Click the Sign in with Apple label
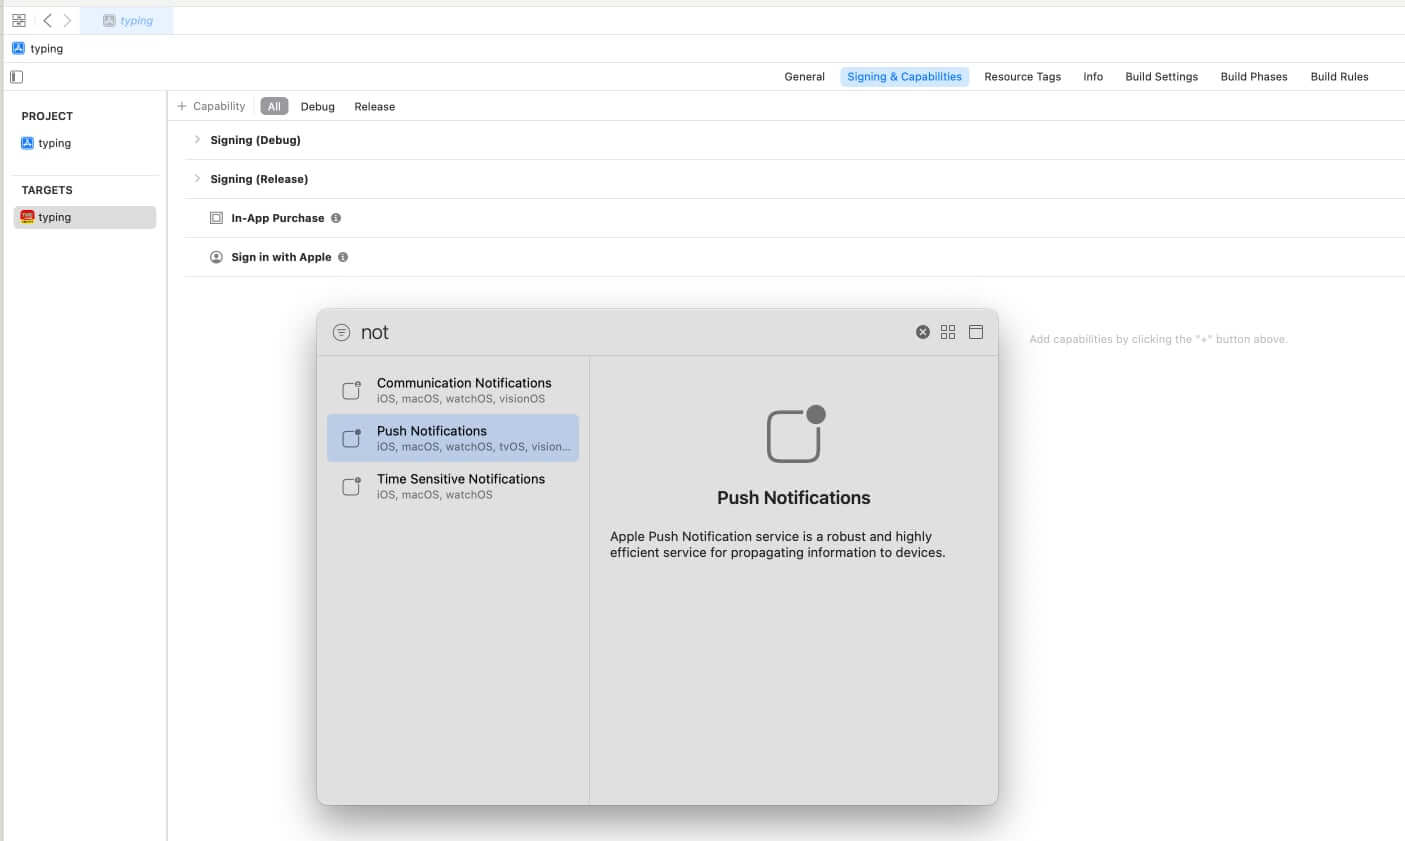The height and width of the screenshot is (841, 1405). click(x=281, y=257)
